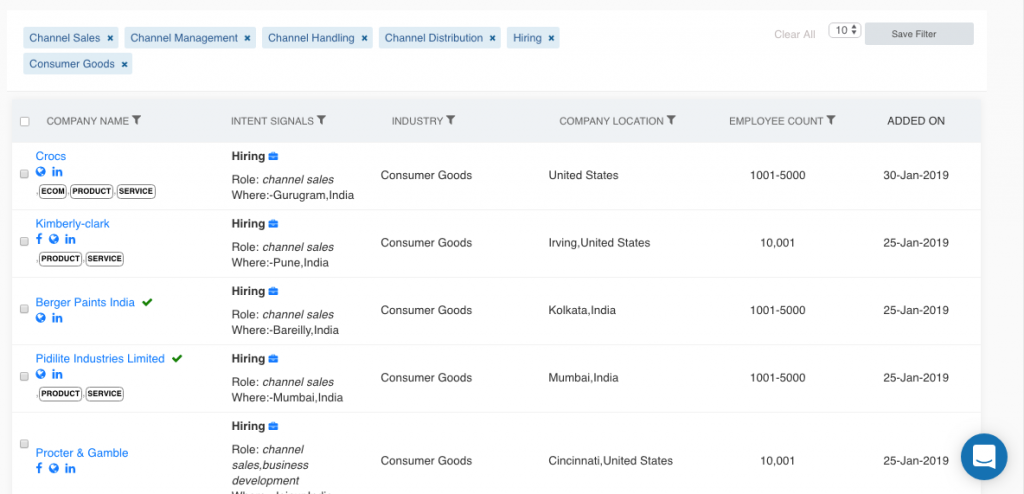Open the Pidilite Industries LinkedIn icon
1024x494 pixels.
57,374
